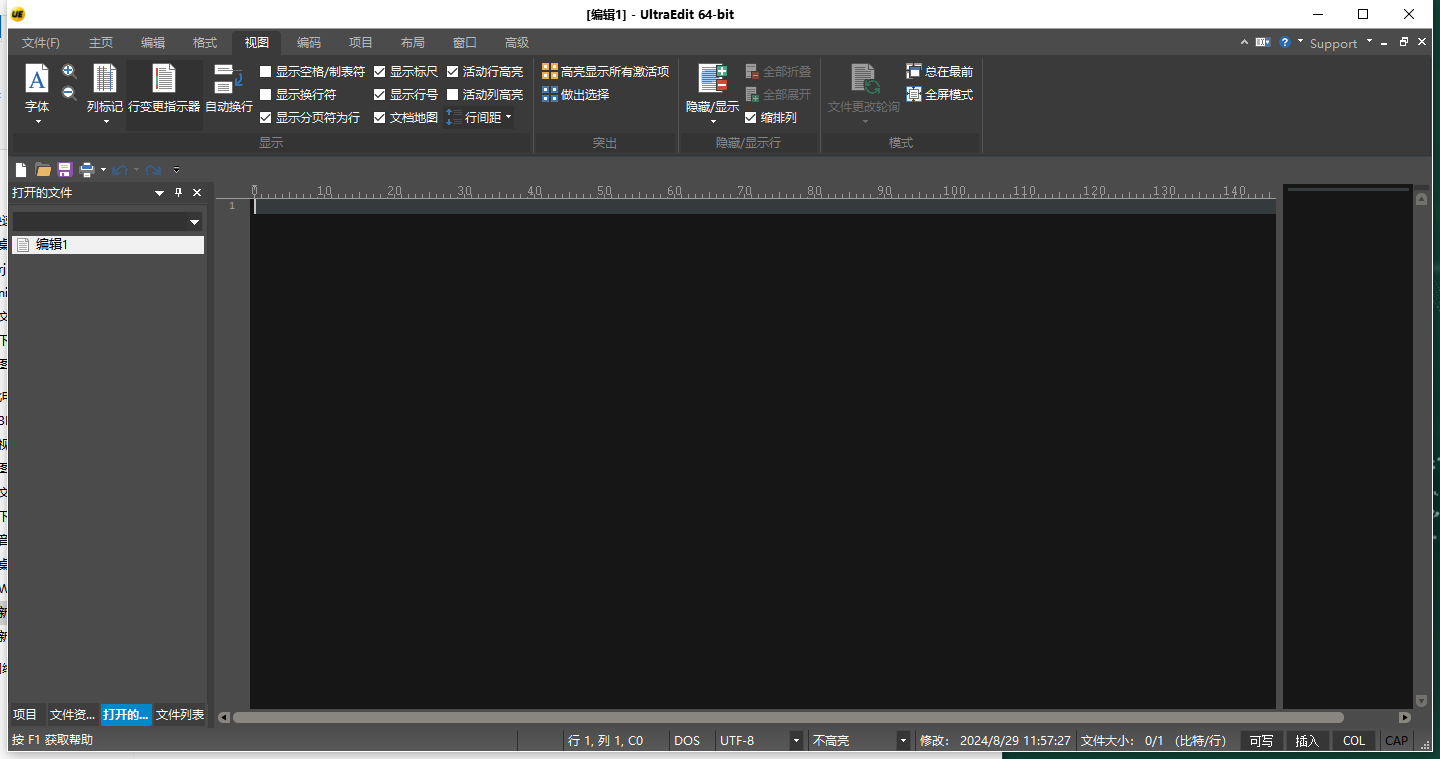Viewport: 1440px width, 759px height.
Task: Click the 做出选择 make selection button
Action: tap(576, 94)
